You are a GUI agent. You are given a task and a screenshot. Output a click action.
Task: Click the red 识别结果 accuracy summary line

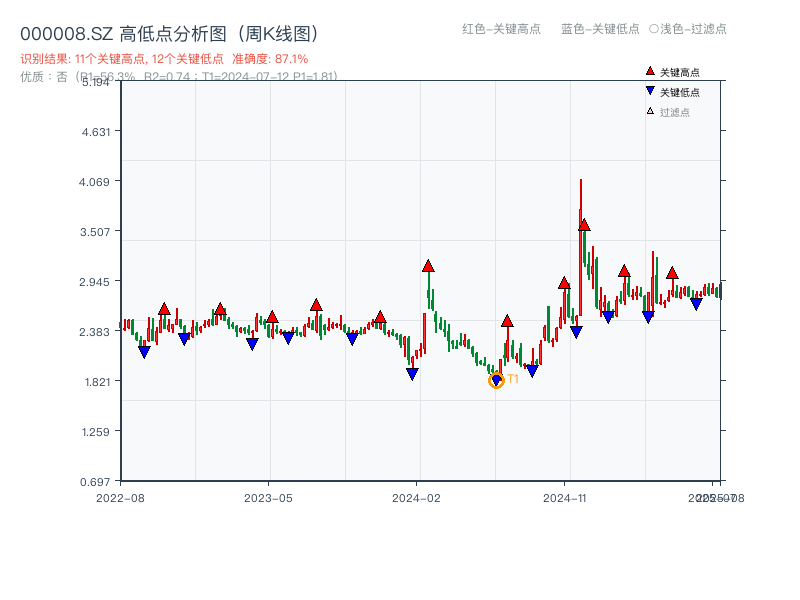point(164,59)
